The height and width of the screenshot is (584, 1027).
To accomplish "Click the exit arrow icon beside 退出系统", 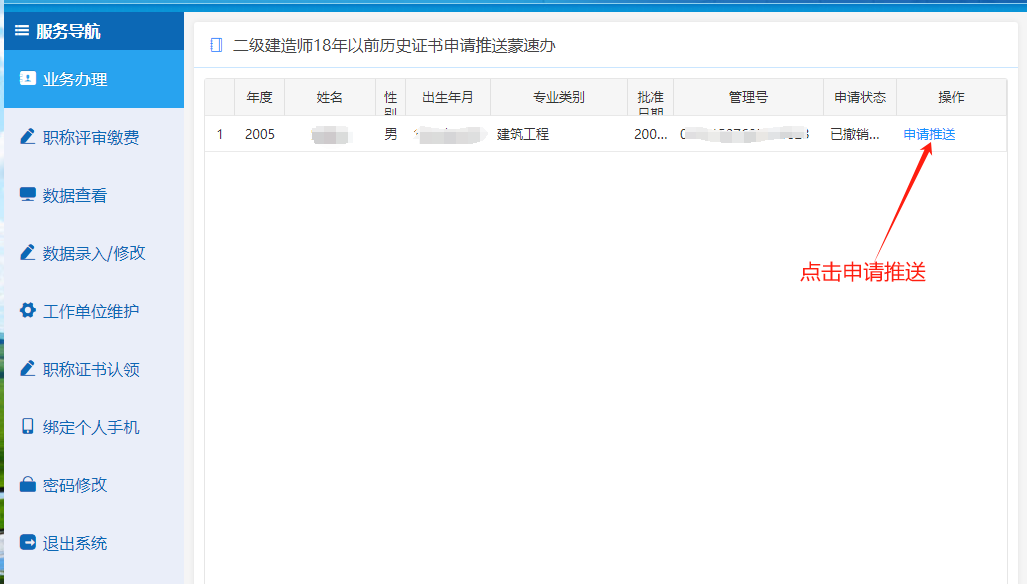I will tap(28, 543).
